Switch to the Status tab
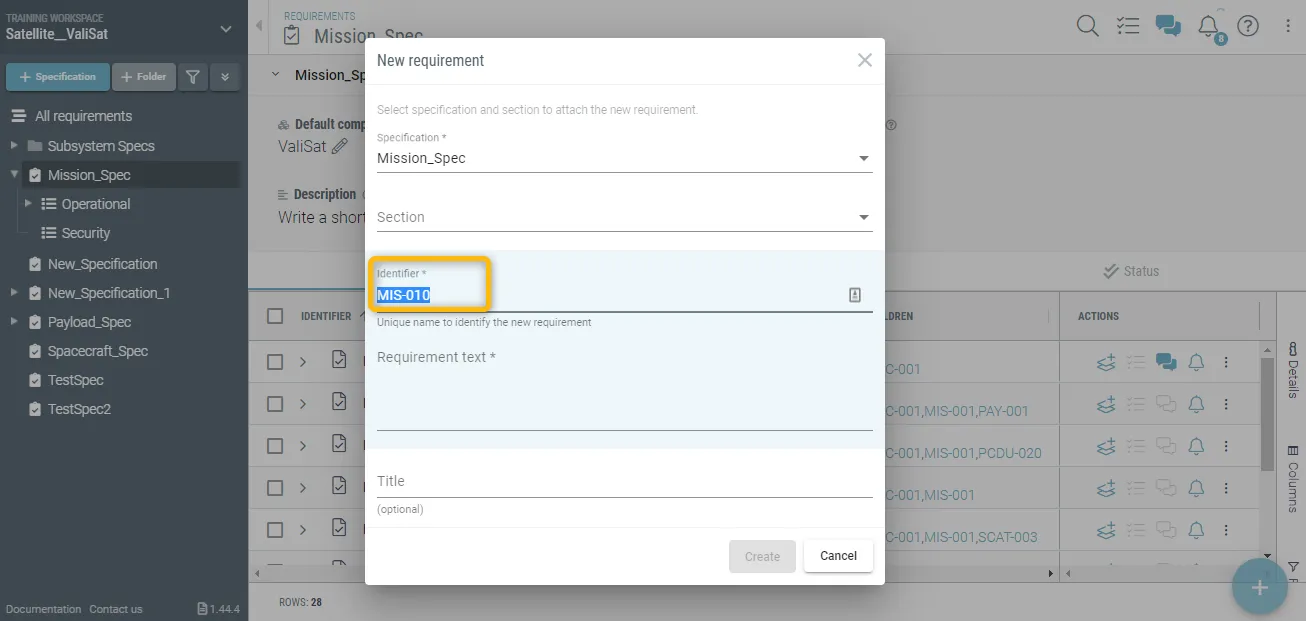 (x=1131, y=271)
